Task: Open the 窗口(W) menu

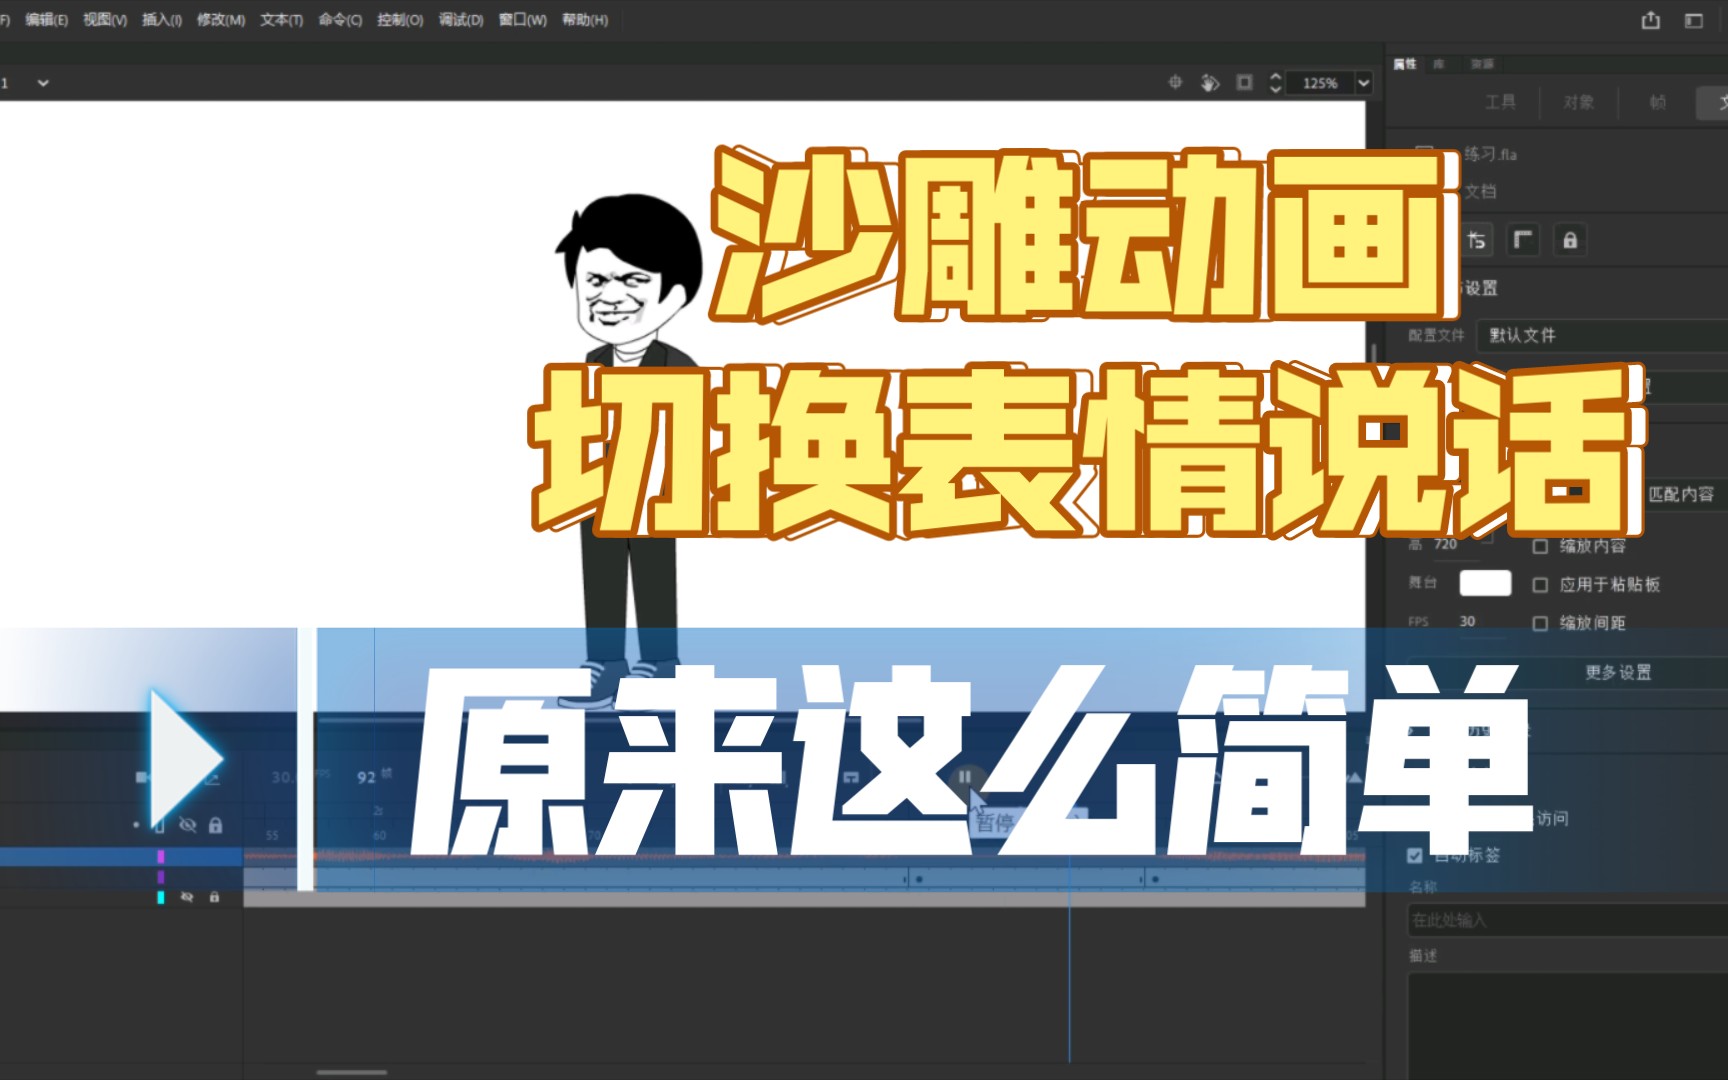Action: [x=523, y=20]
